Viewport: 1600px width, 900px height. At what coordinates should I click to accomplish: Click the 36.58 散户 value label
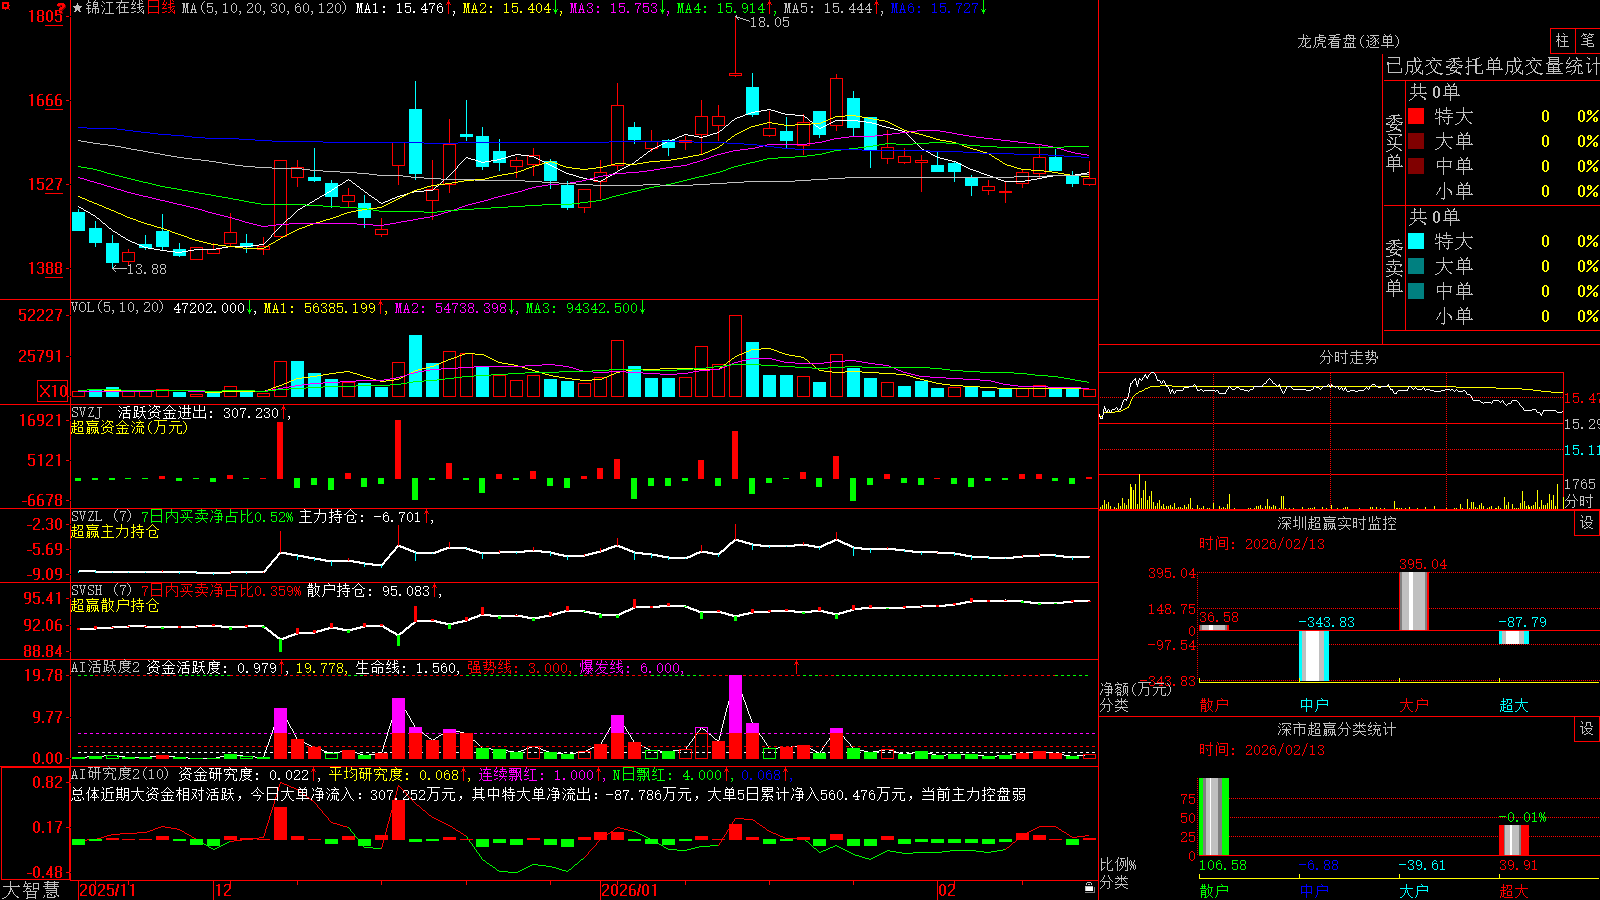coord(1219,617)
